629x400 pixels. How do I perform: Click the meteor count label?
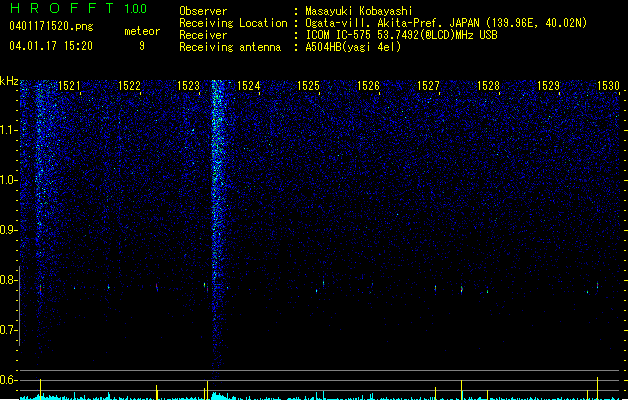click(x=142, y=31)
